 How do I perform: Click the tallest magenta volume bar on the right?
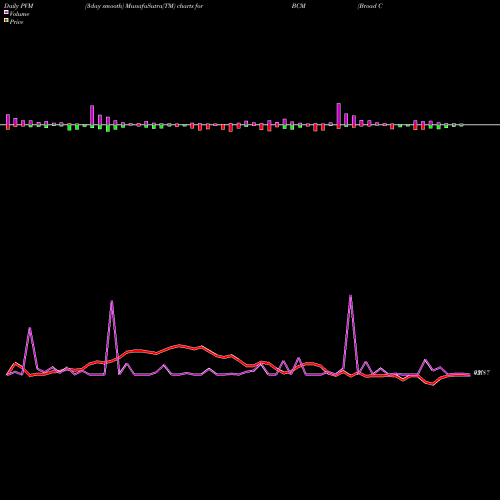click(339, 114)
